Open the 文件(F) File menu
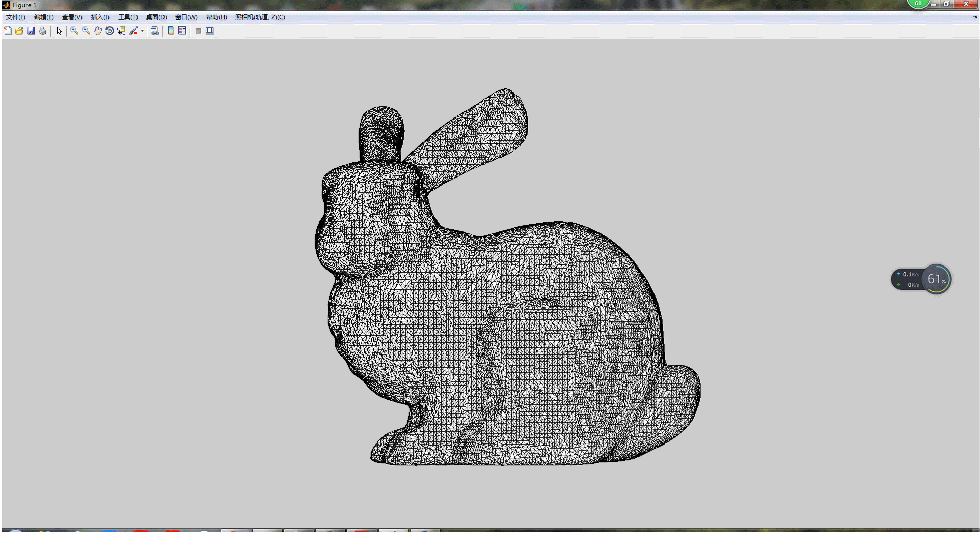 [15, 18]
